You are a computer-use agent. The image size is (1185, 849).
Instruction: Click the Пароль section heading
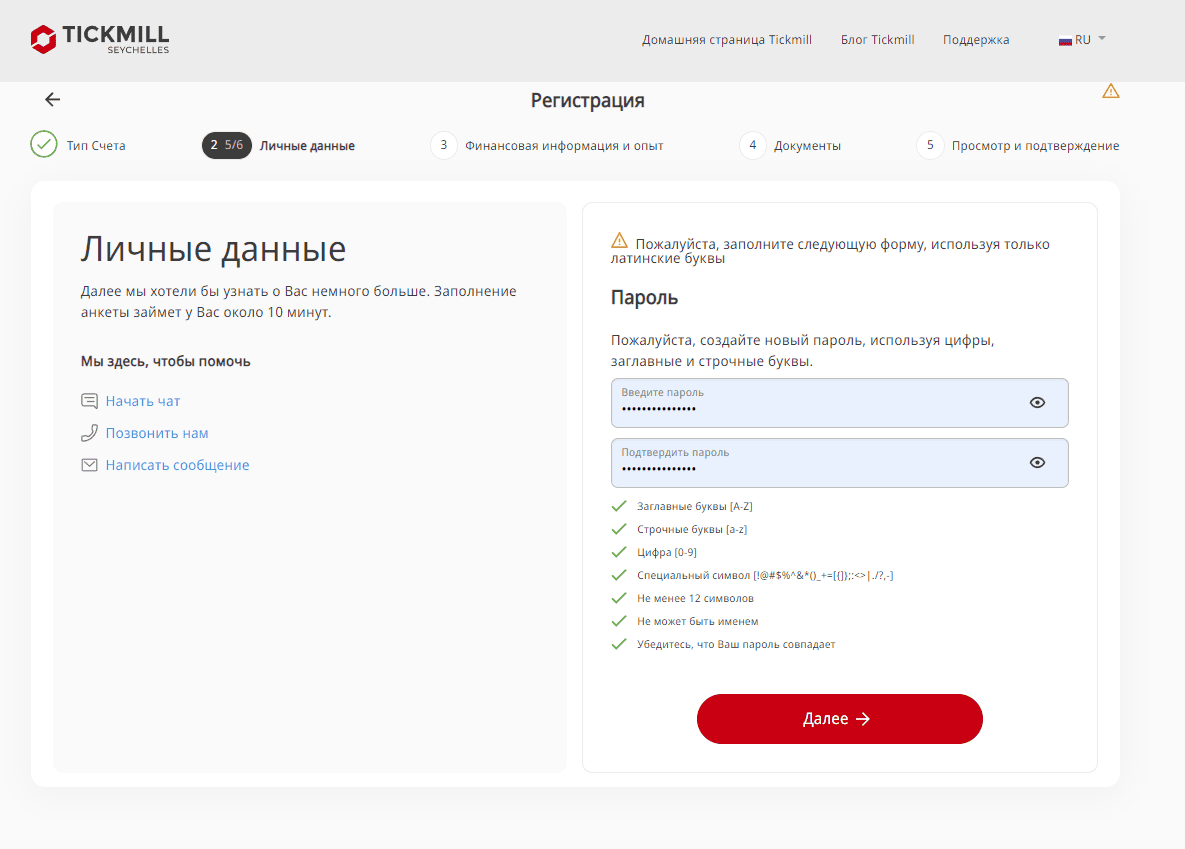tap(644, 298)
